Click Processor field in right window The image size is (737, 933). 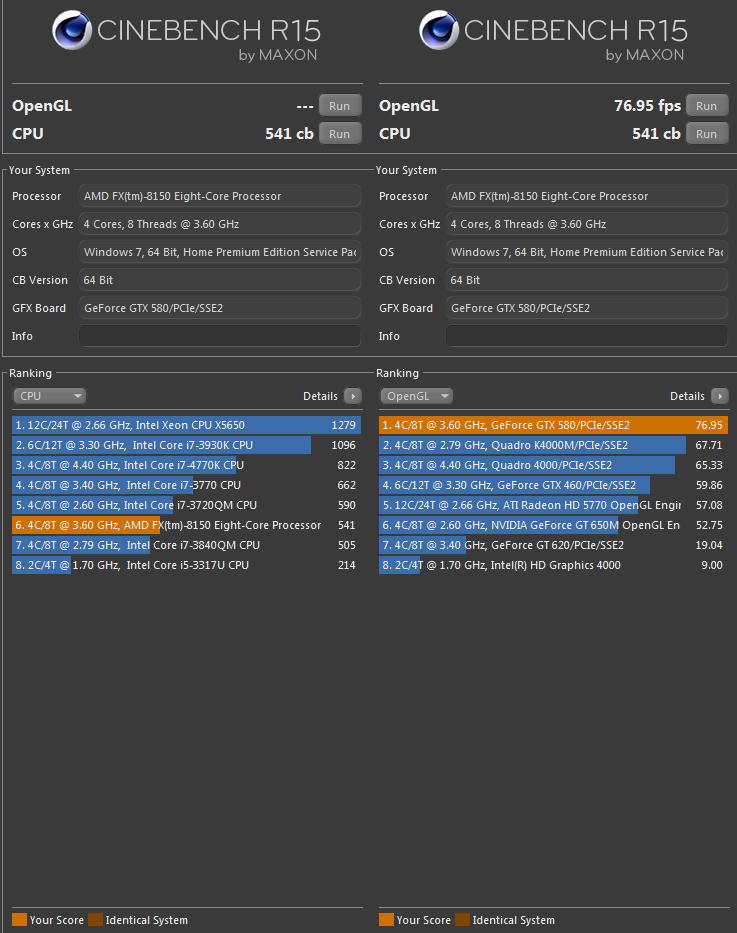point(587,196)
